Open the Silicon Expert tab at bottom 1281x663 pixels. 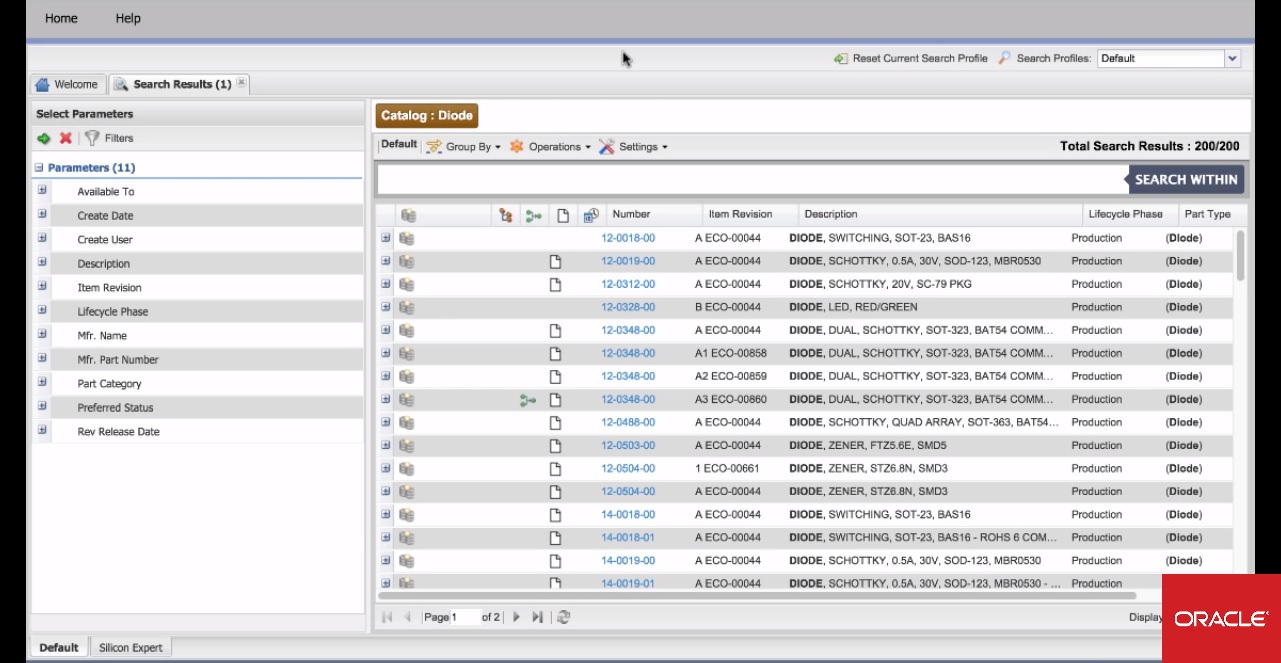(130, 647)
